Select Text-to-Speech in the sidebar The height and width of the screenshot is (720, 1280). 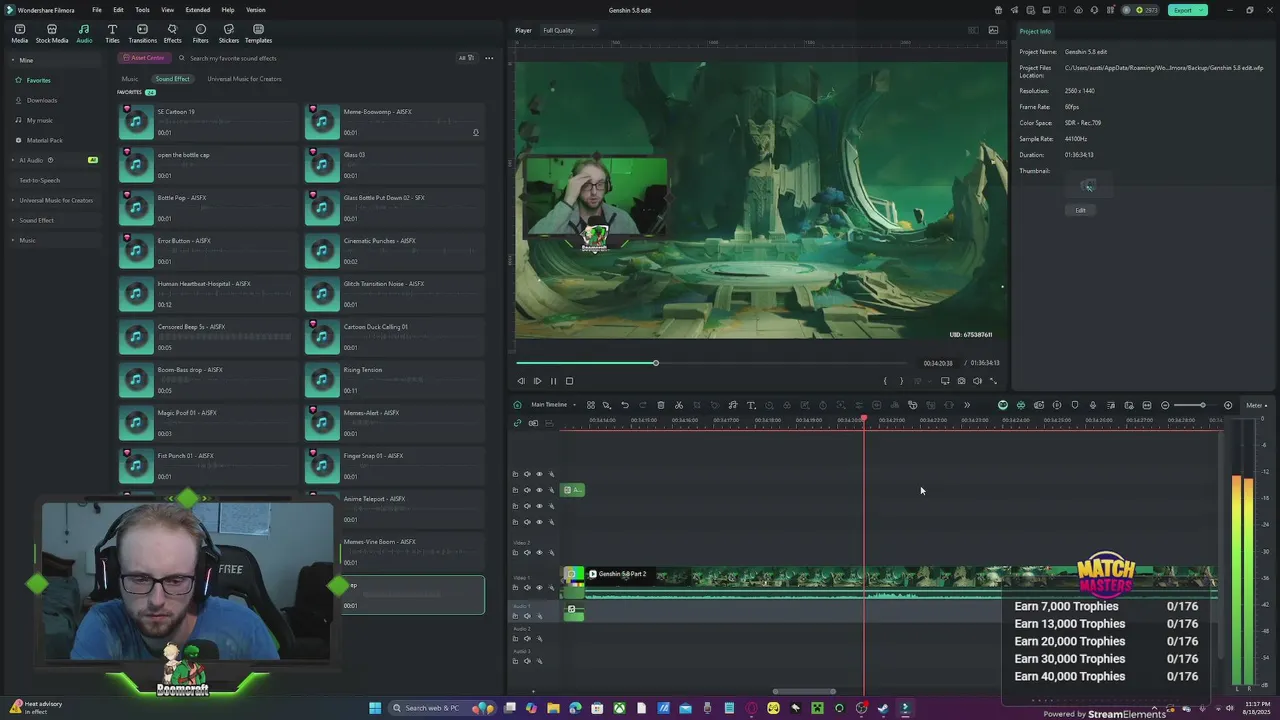(40, 180)
